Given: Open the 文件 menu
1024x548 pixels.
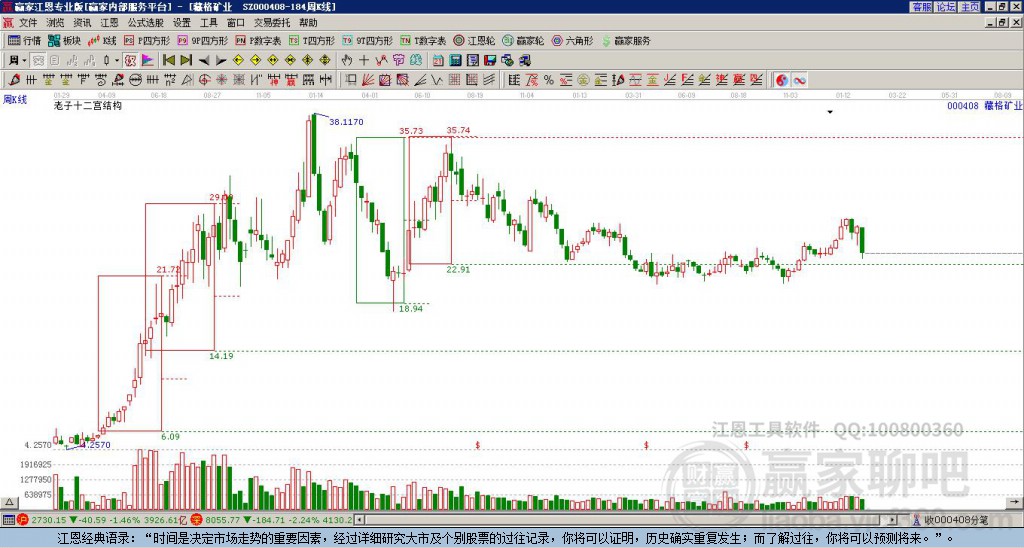Looking at the screenshot, I should 28,23.
